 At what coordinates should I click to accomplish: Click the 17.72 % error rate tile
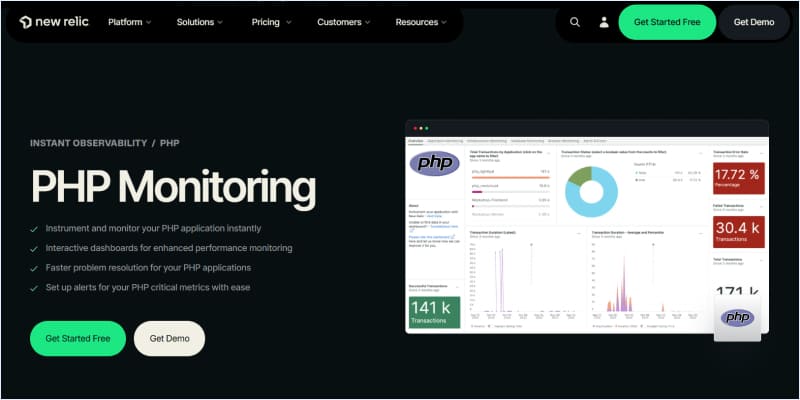click(739, 178)
